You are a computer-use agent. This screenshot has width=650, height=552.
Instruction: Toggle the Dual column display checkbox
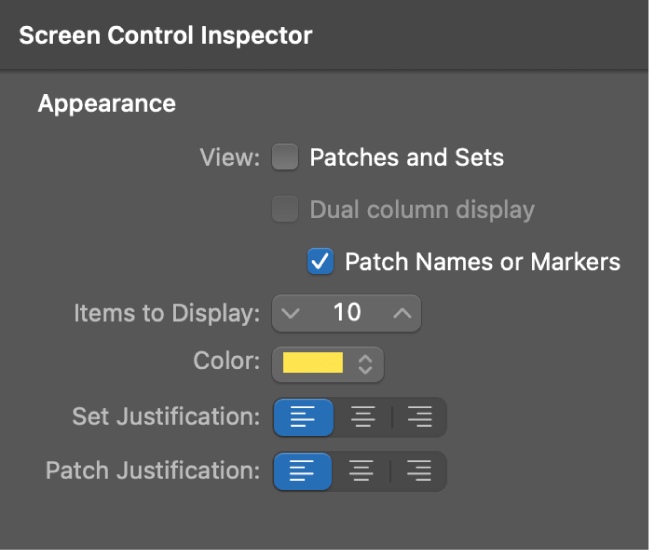click(x=285, y=209)
